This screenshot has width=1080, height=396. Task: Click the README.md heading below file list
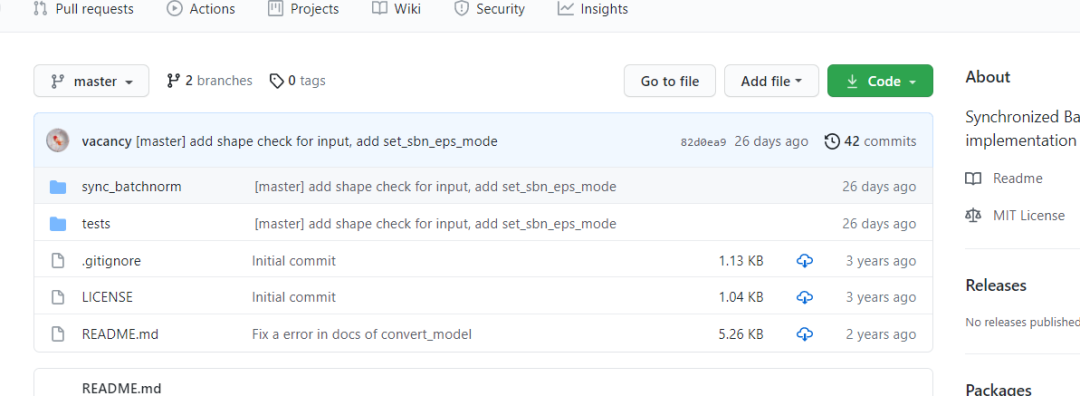click(x=121, y=388)
